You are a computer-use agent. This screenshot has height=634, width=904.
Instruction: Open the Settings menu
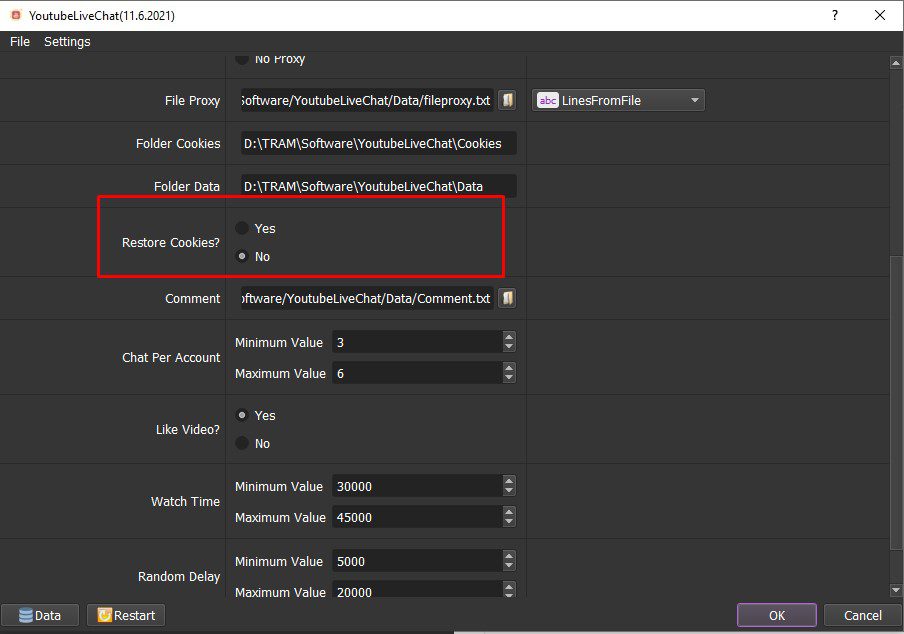[67, 41]
